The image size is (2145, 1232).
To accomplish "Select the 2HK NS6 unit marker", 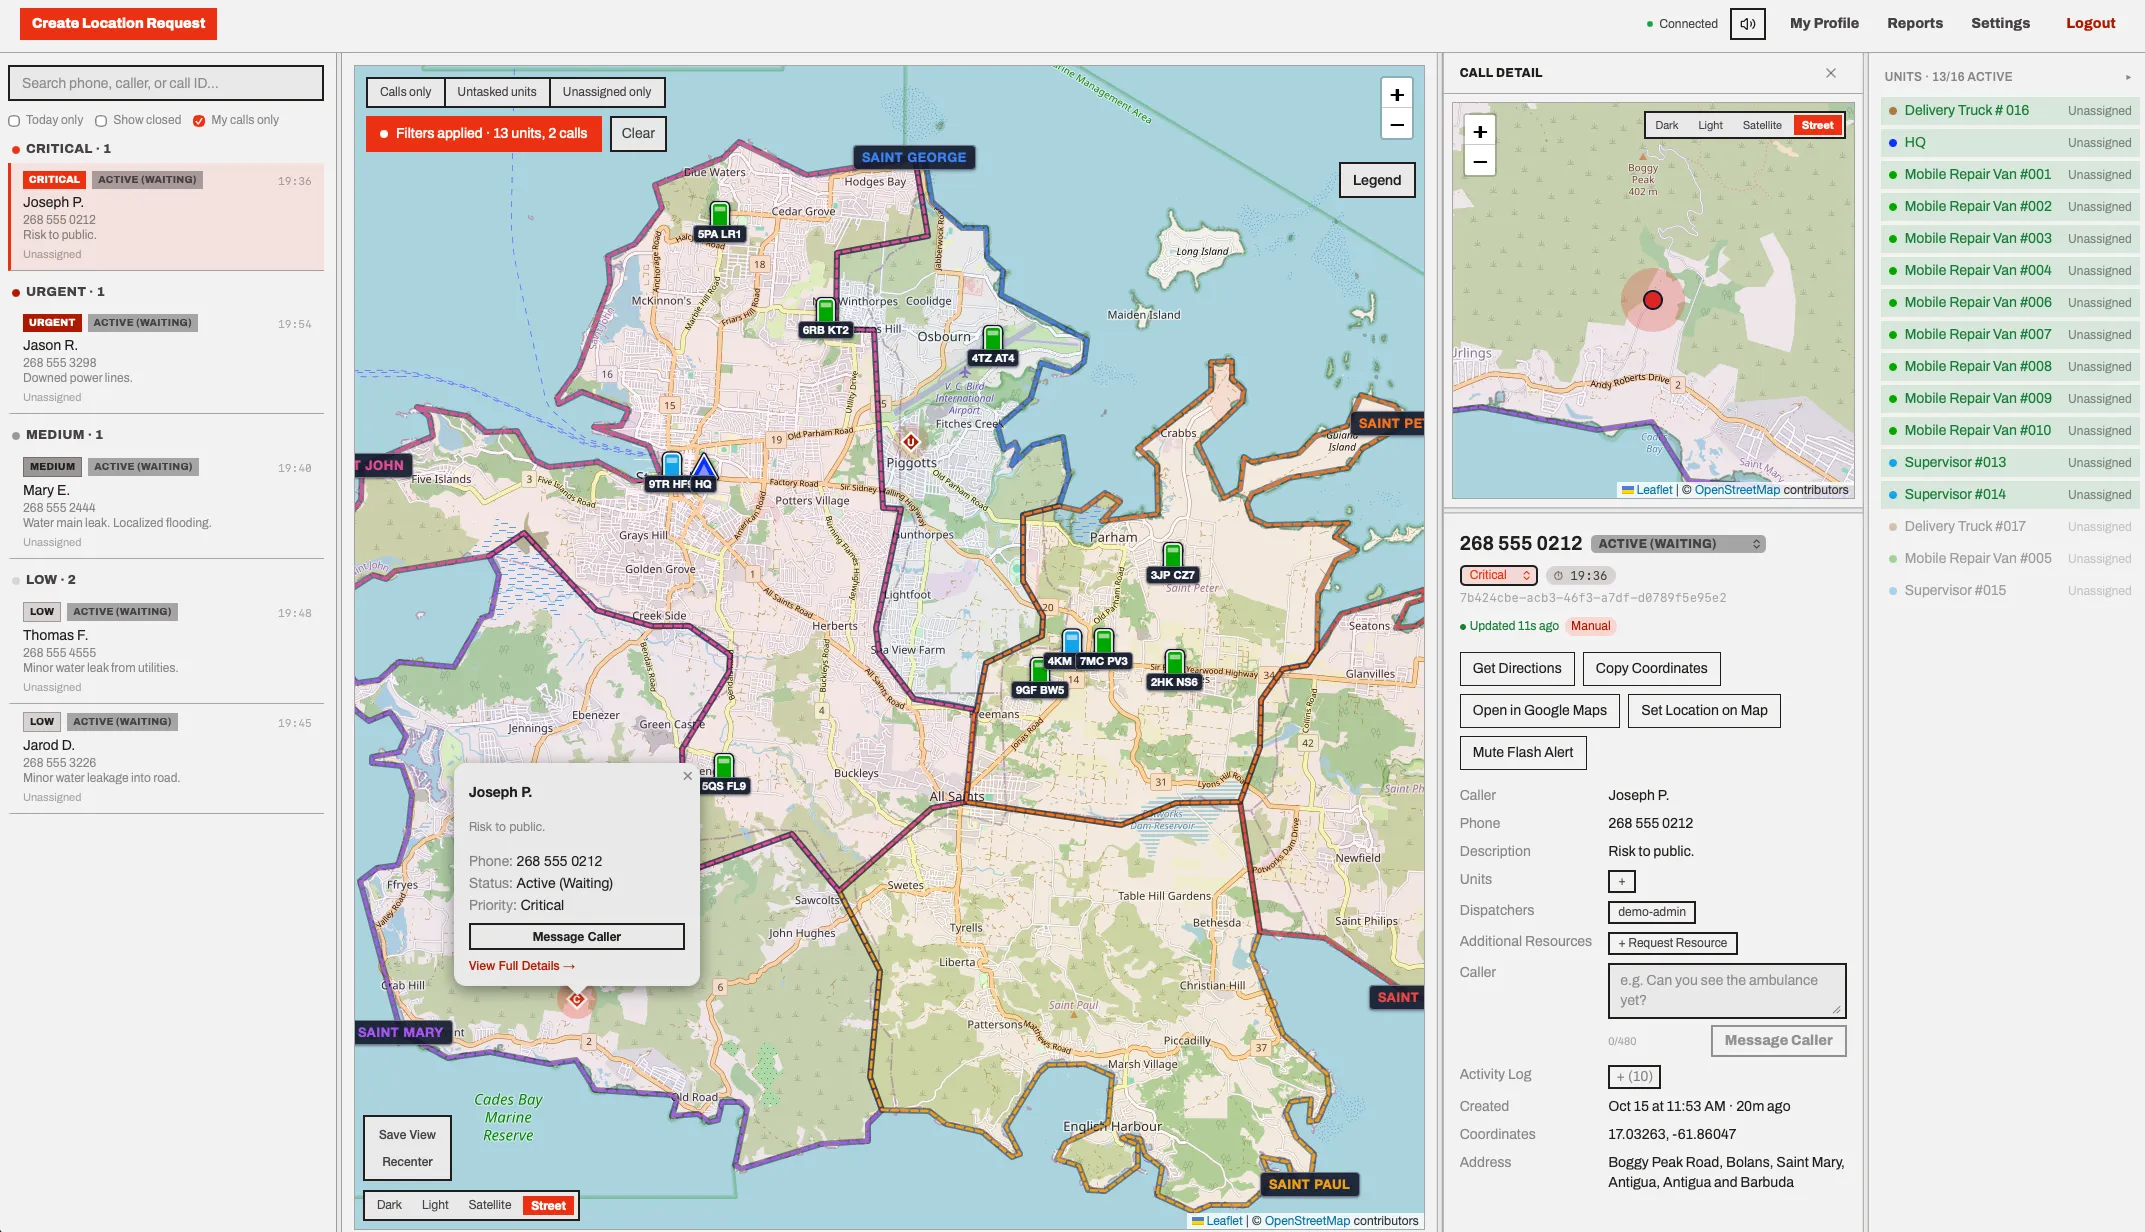I will coord(1174,662).
